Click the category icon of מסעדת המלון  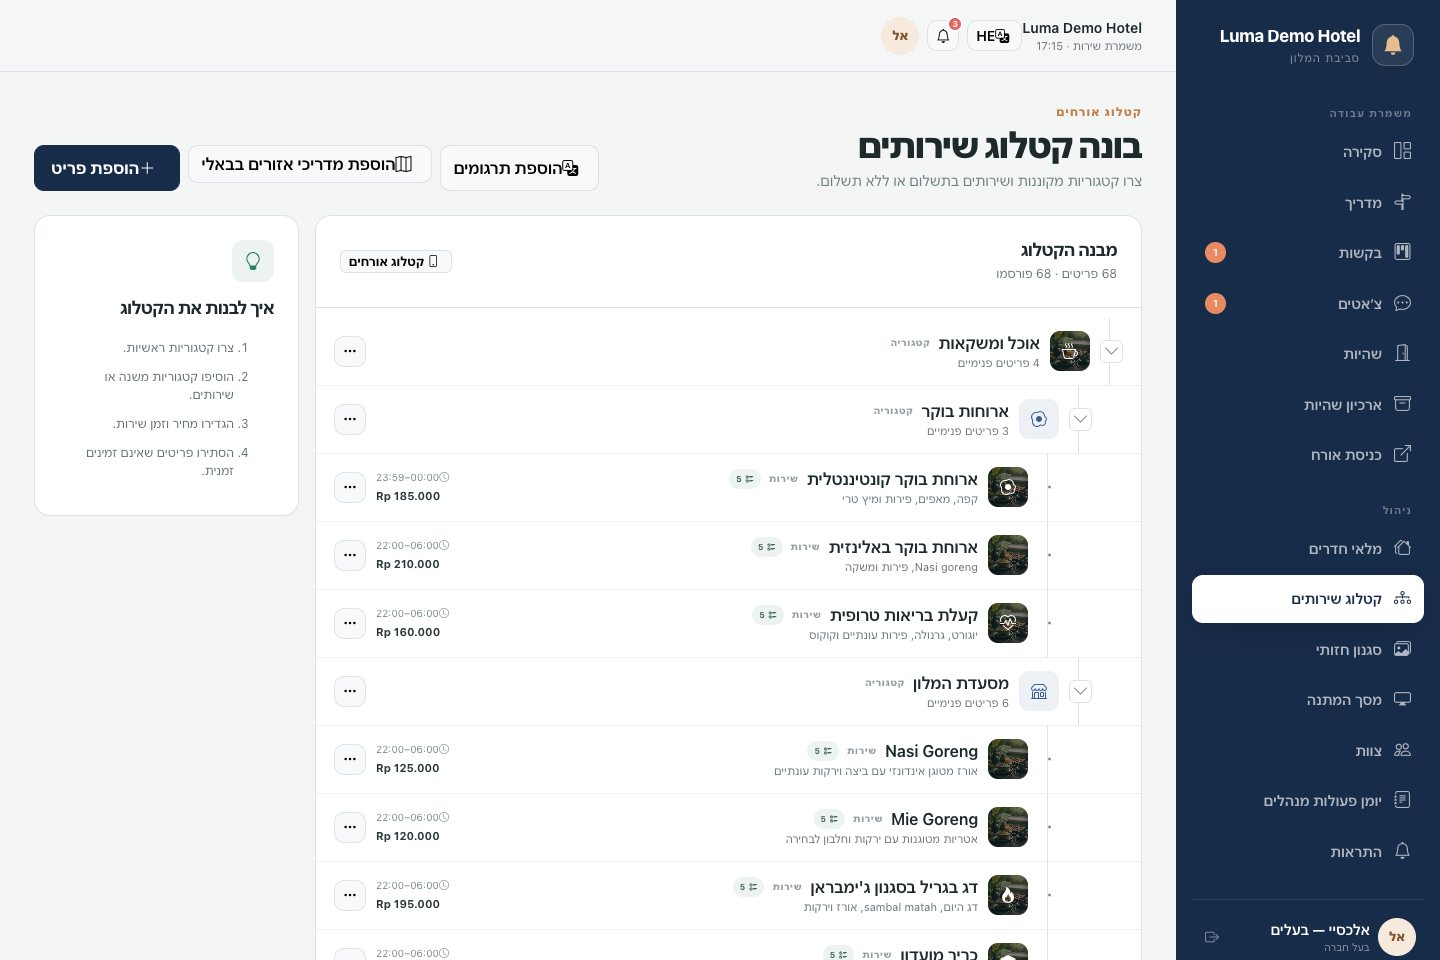pos(1039,691)
